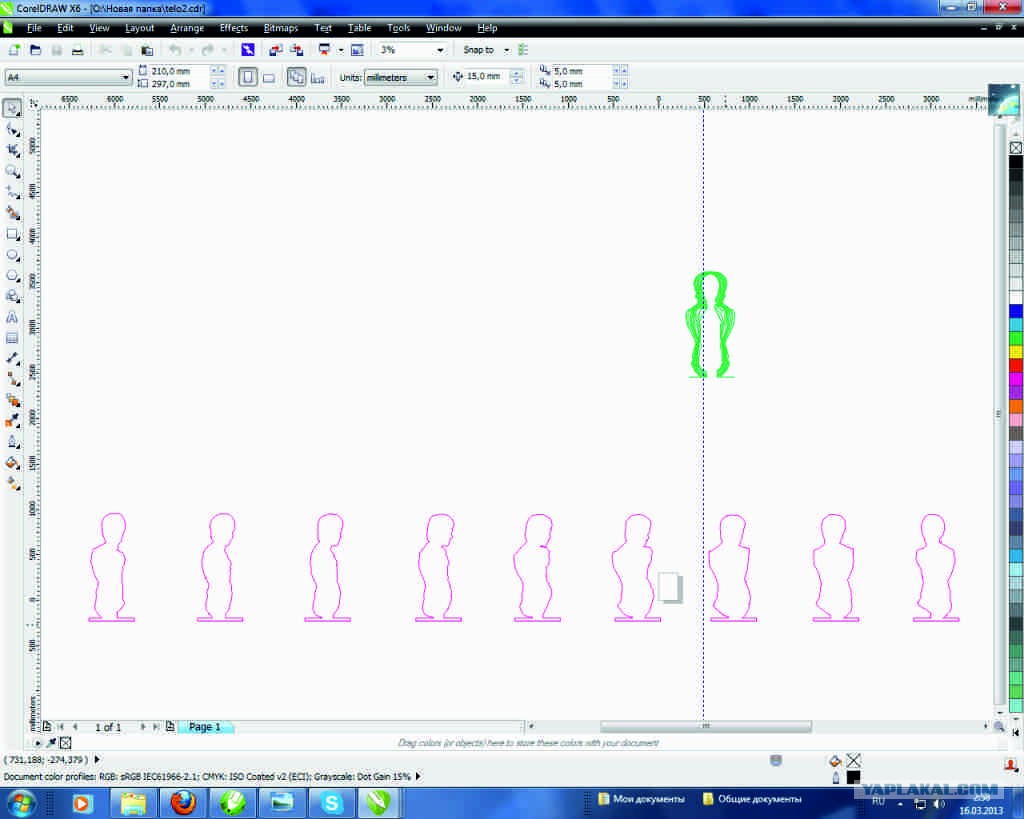Image resolution: width=1024 pixels, height=819 pixels.
Task: Click the New document icon
Action: coord(14,50)
